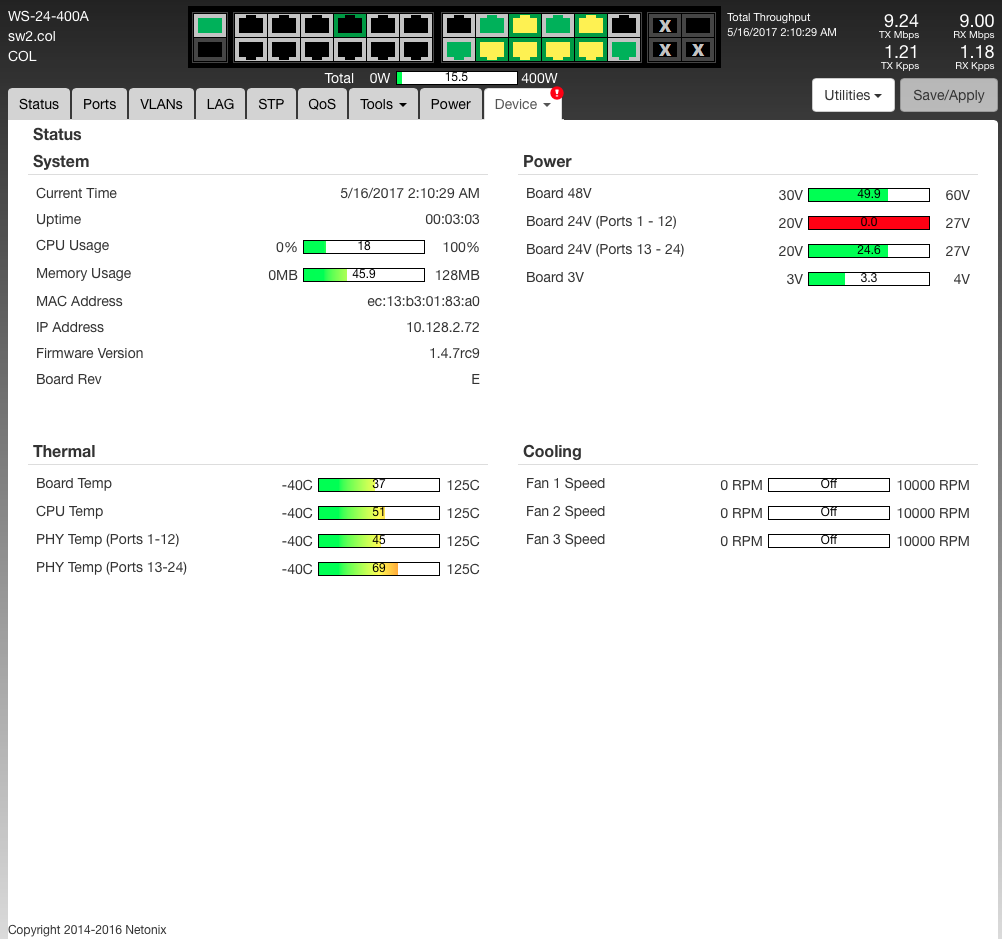The height and width of the screenshot is (939, 1002).
Task: Click the green status indicator at far left of port panel
Action: tap(210, 26)
